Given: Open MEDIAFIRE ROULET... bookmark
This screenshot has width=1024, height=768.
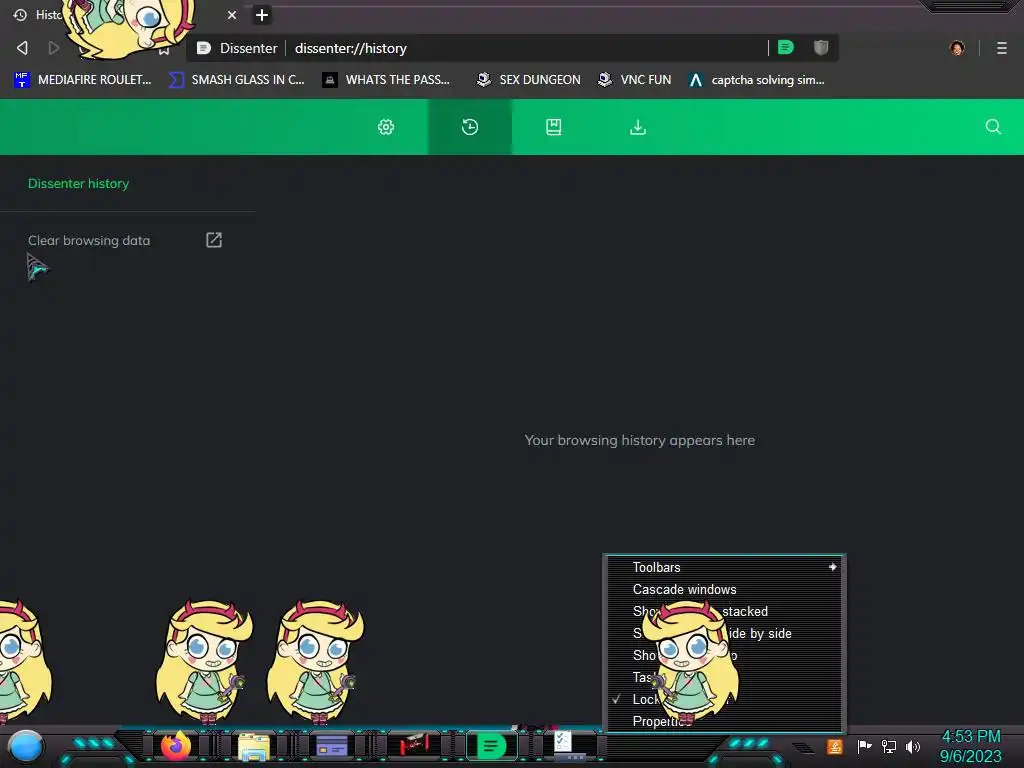Looking at the screenshot, I should (83, 80).
